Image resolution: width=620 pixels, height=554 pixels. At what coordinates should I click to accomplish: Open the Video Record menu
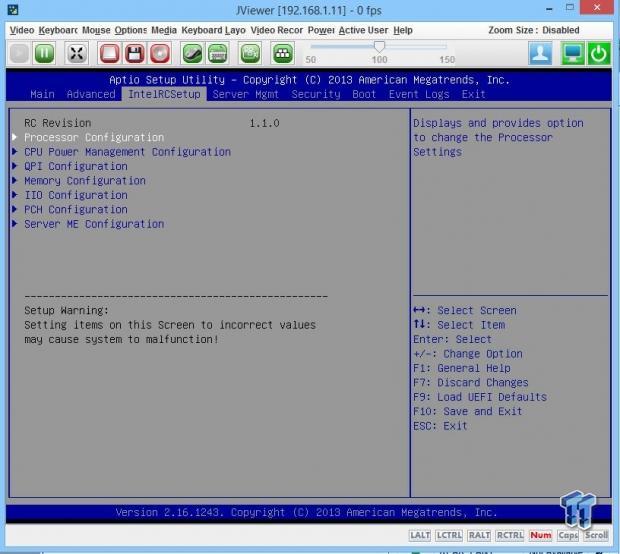tap(276, 30)
